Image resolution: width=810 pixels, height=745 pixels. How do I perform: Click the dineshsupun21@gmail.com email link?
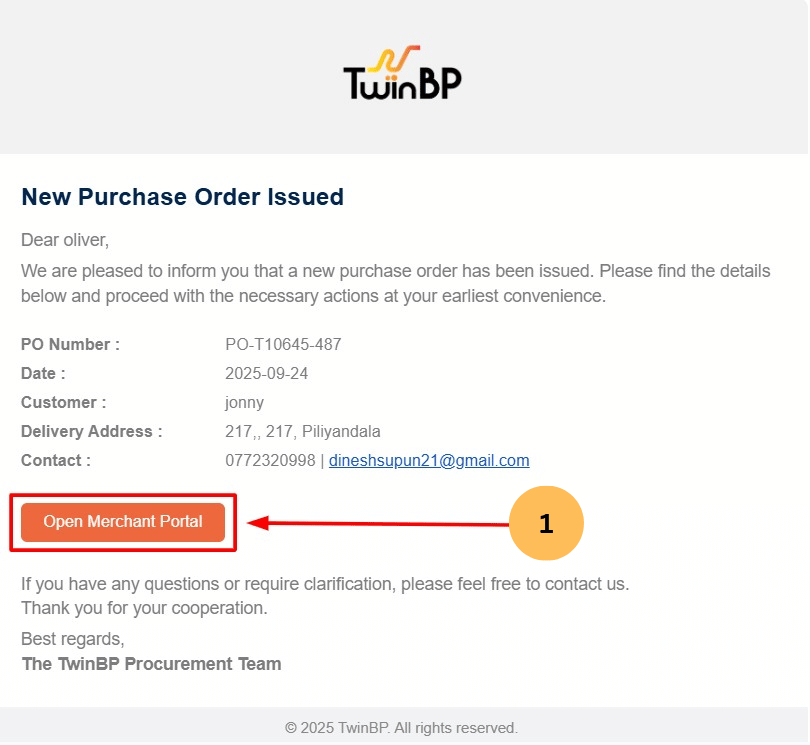tap(429, 461)
